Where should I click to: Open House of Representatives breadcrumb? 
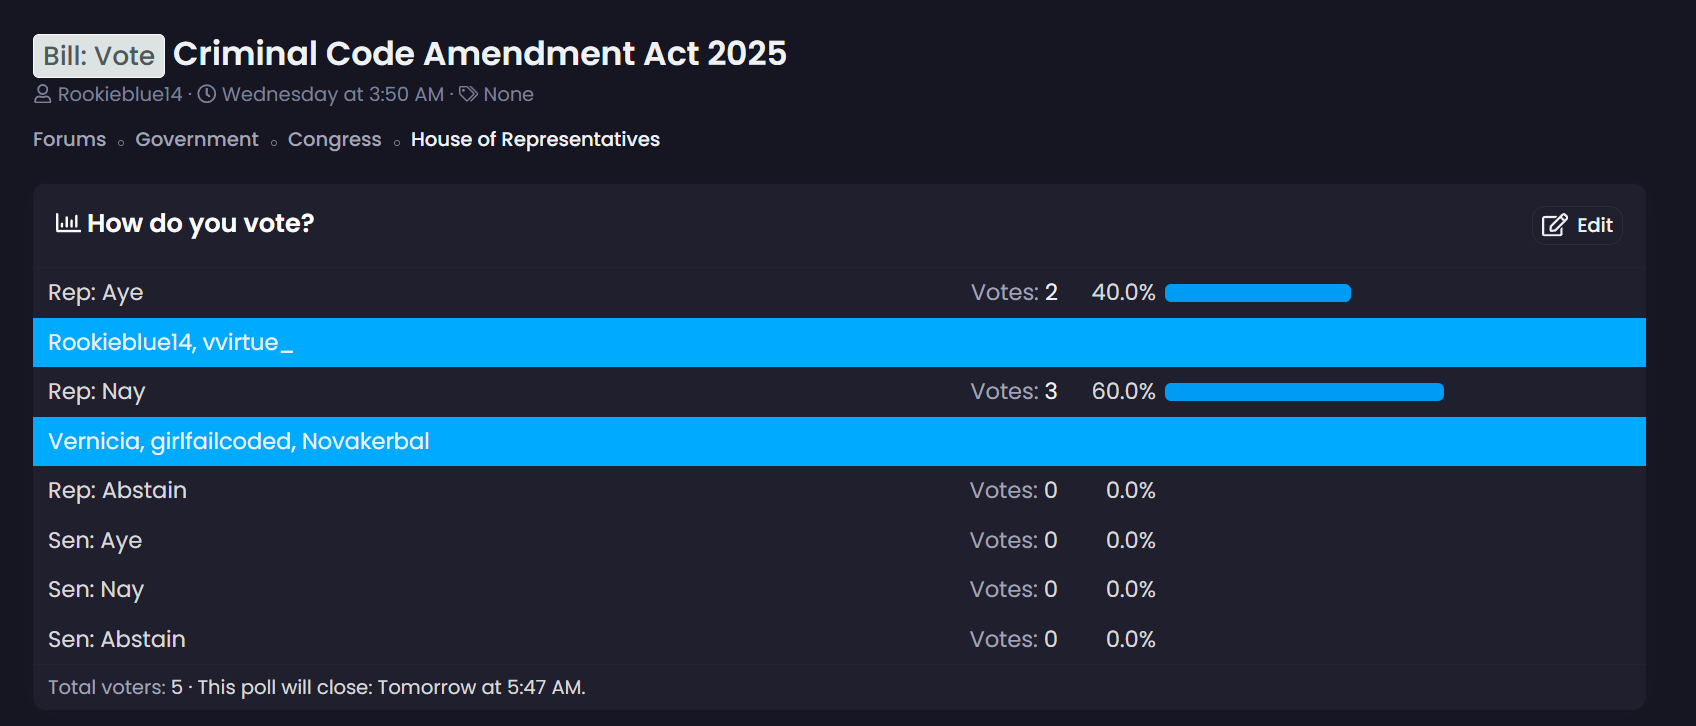535,139
